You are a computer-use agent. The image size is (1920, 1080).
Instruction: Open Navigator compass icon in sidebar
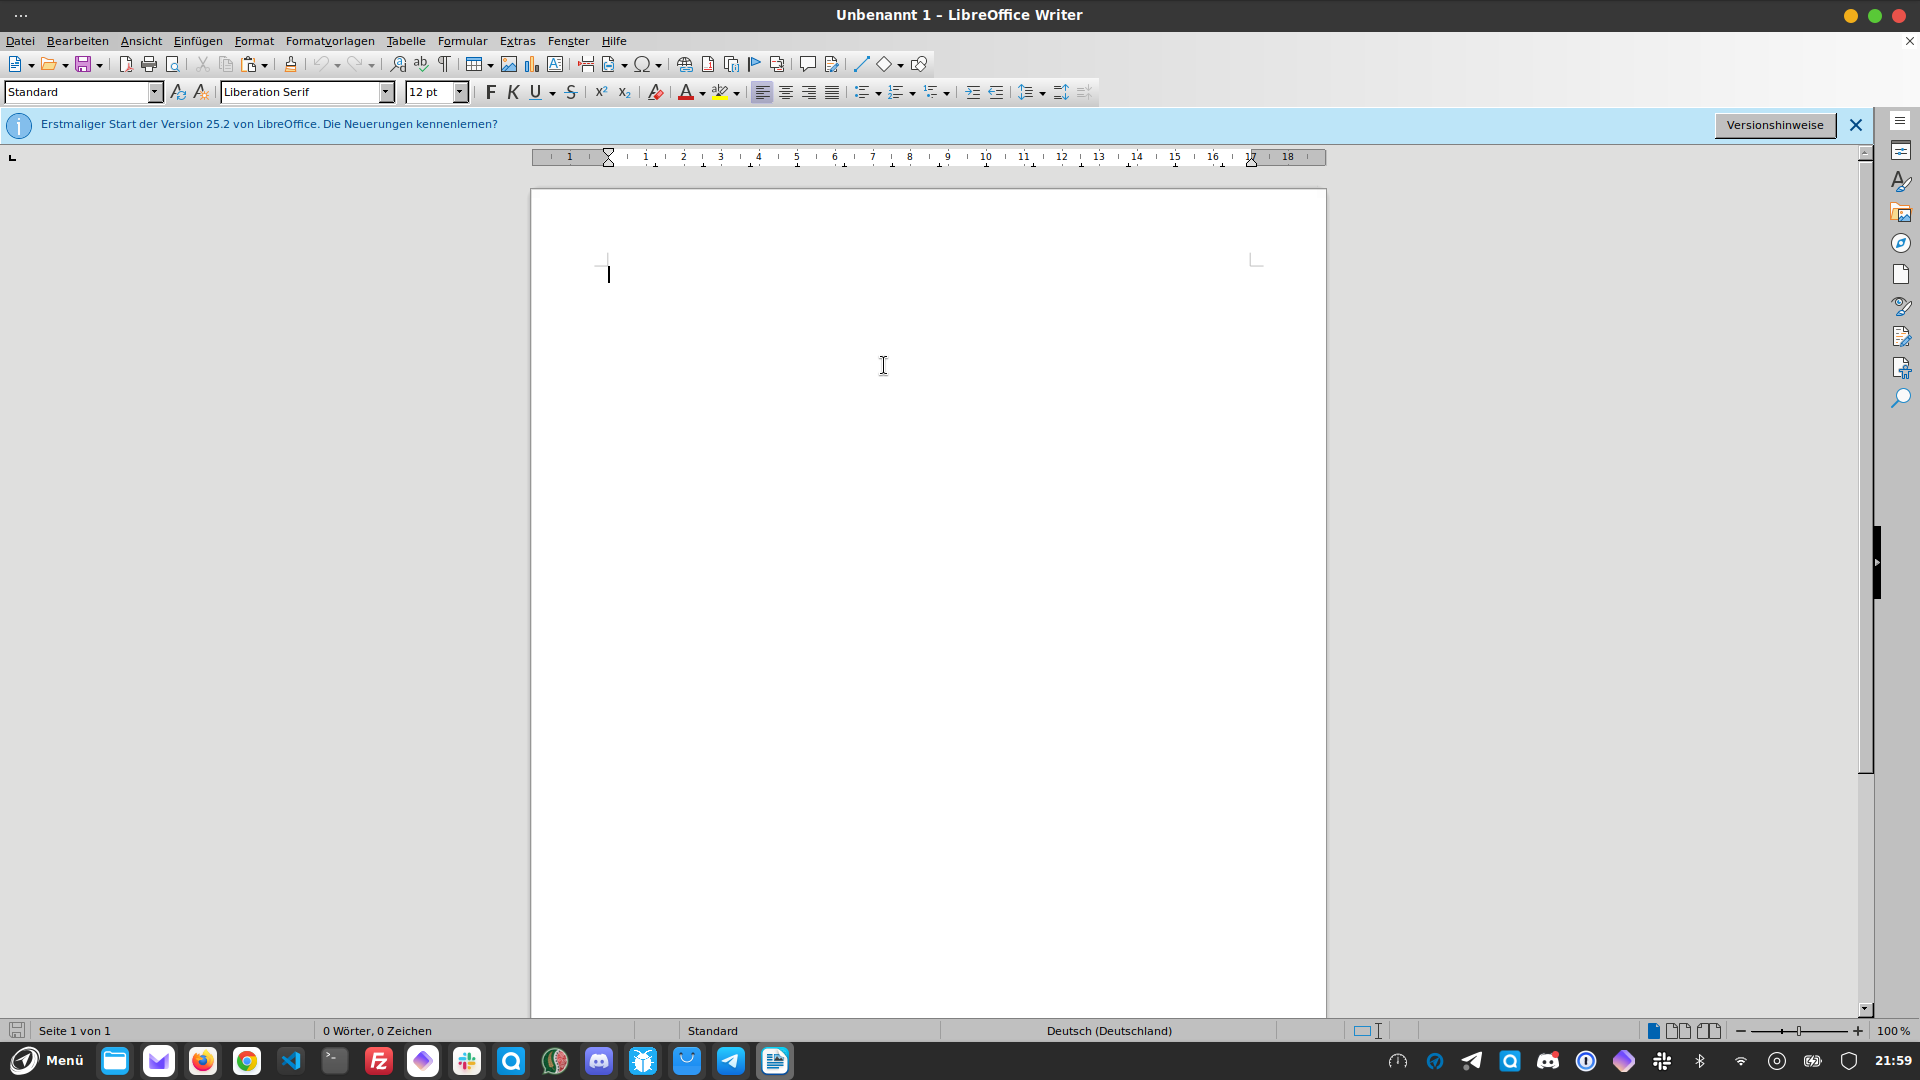1901,244
